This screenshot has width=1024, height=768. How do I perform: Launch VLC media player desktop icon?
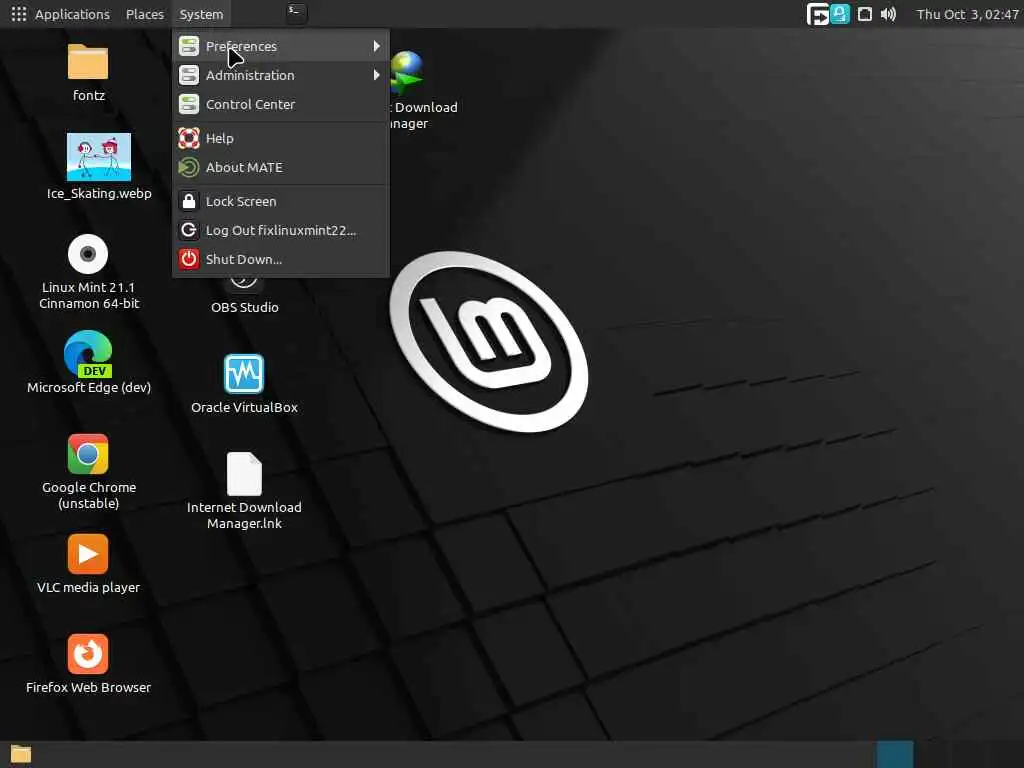pyautogui.click(x=88, y=554)
